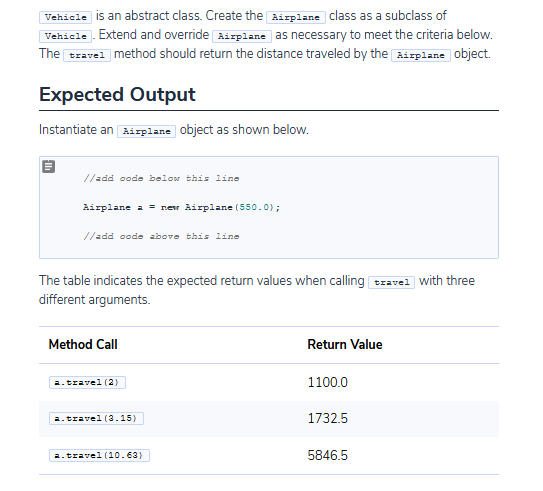Click the a.travel(10.63) table cell
Viewport: 543px width, 491px height.
coord(99,455)
